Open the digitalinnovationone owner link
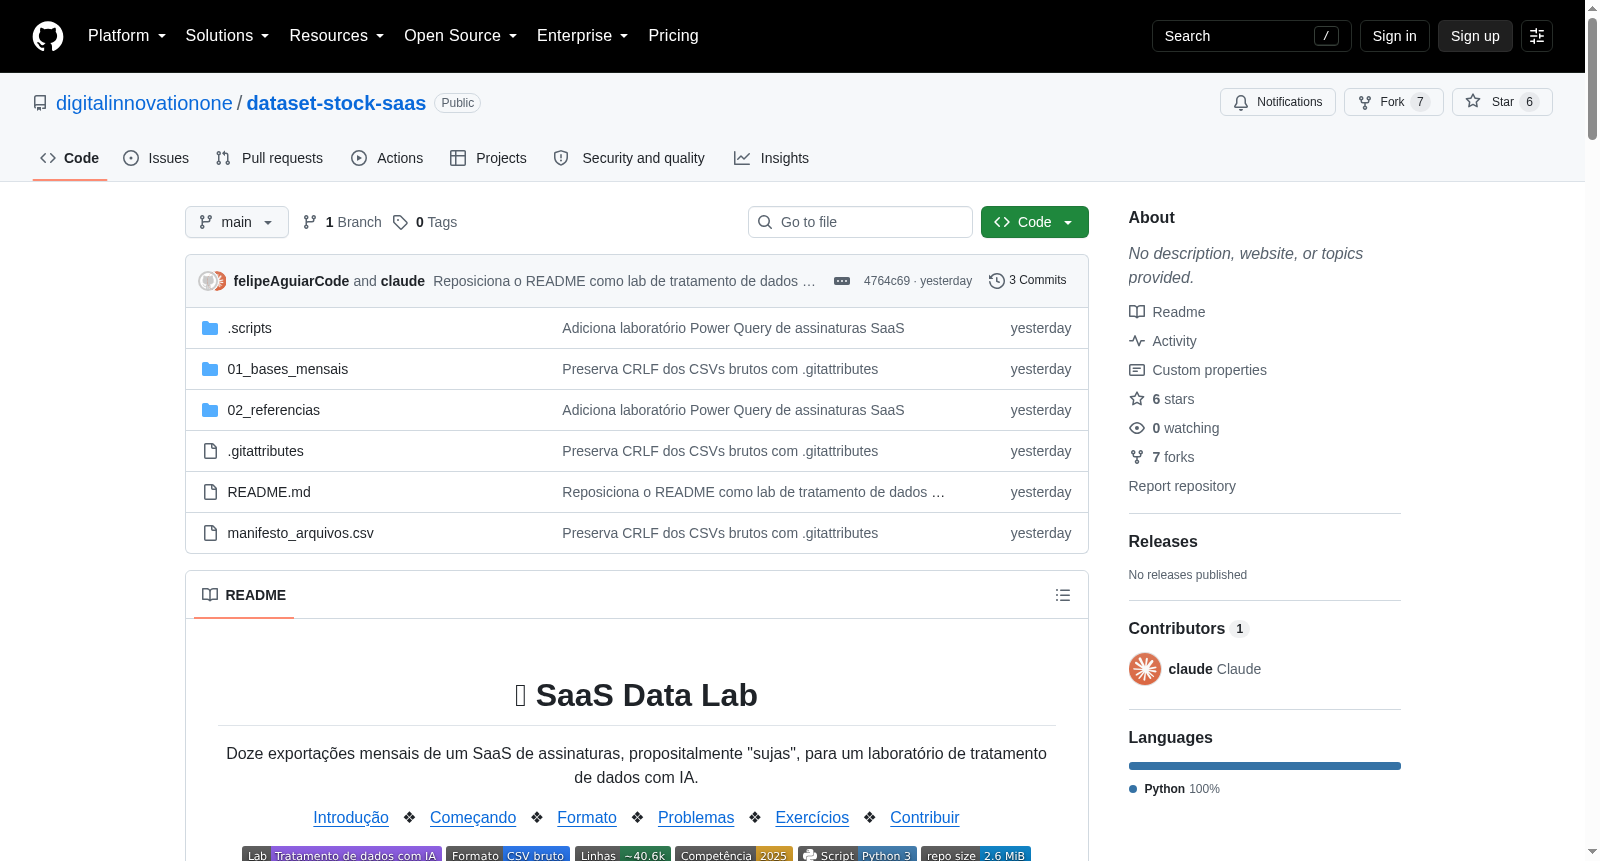The image size is (1600, 861). 144,103
